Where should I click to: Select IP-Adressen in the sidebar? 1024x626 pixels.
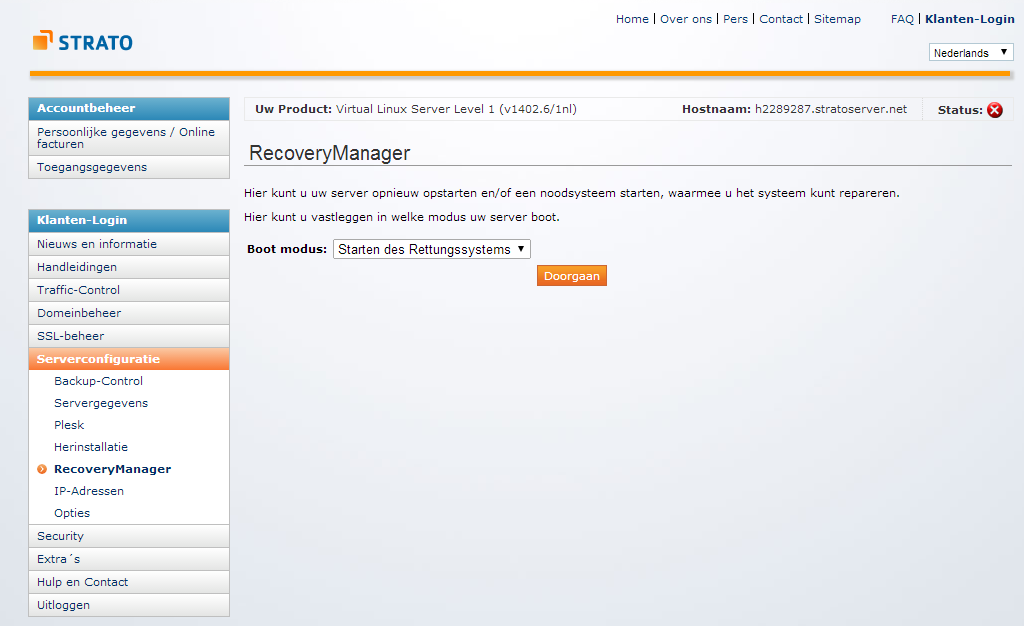89,491
